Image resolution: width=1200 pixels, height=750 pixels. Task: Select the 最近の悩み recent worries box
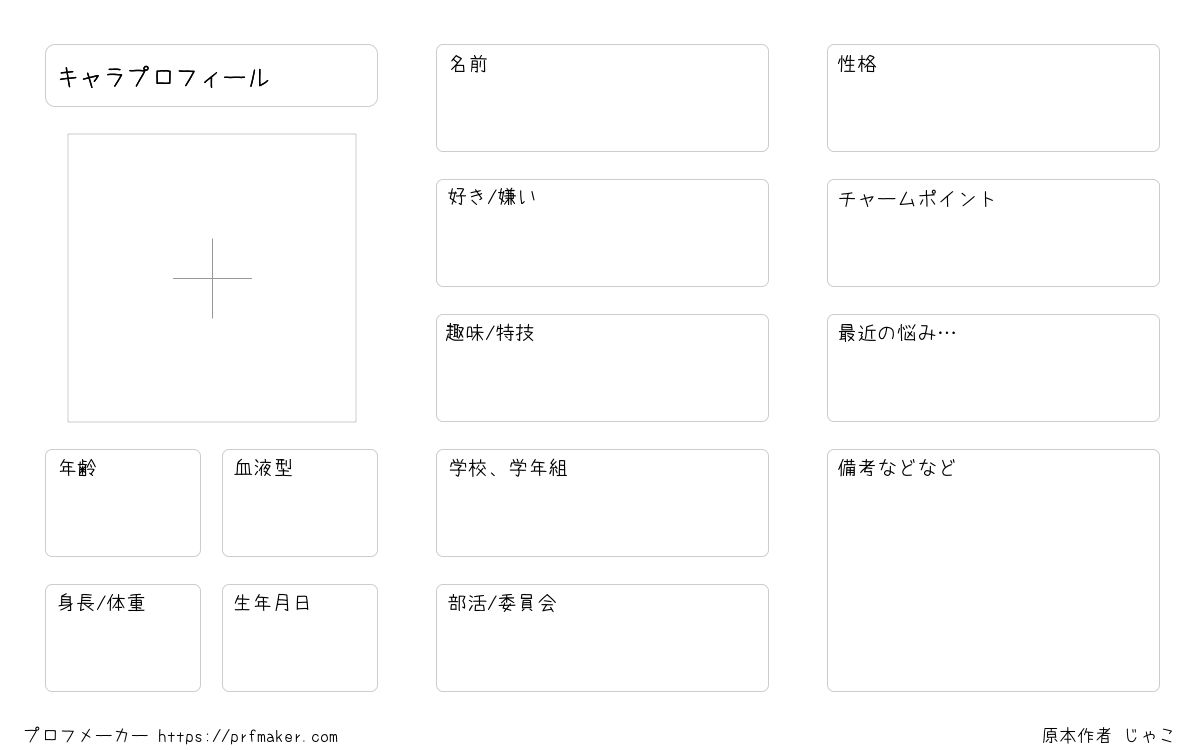[x=993, y=368]
